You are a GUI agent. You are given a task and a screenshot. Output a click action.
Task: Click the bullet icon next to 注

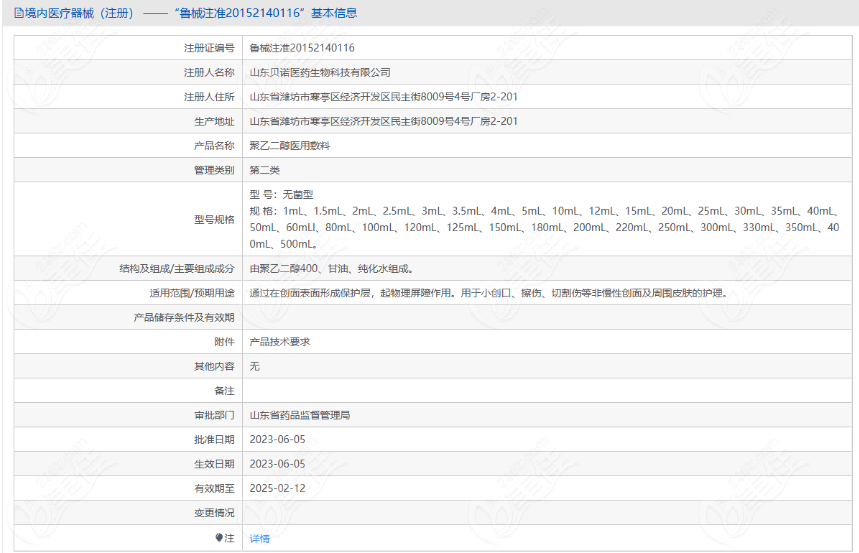point(219,538)
